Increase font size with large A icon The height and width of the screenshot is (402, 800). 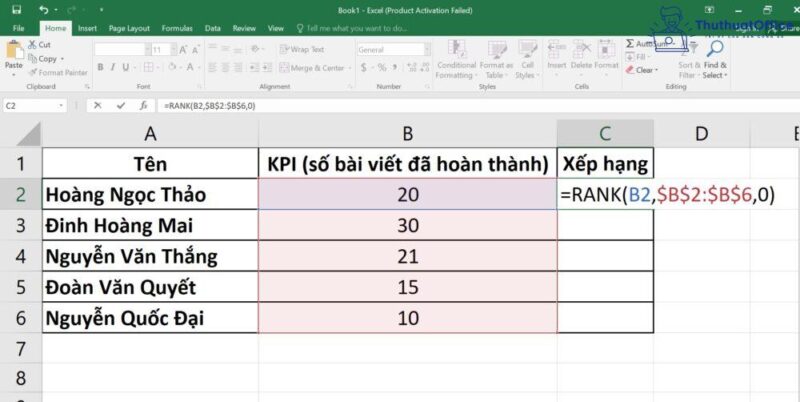point(183,49)
